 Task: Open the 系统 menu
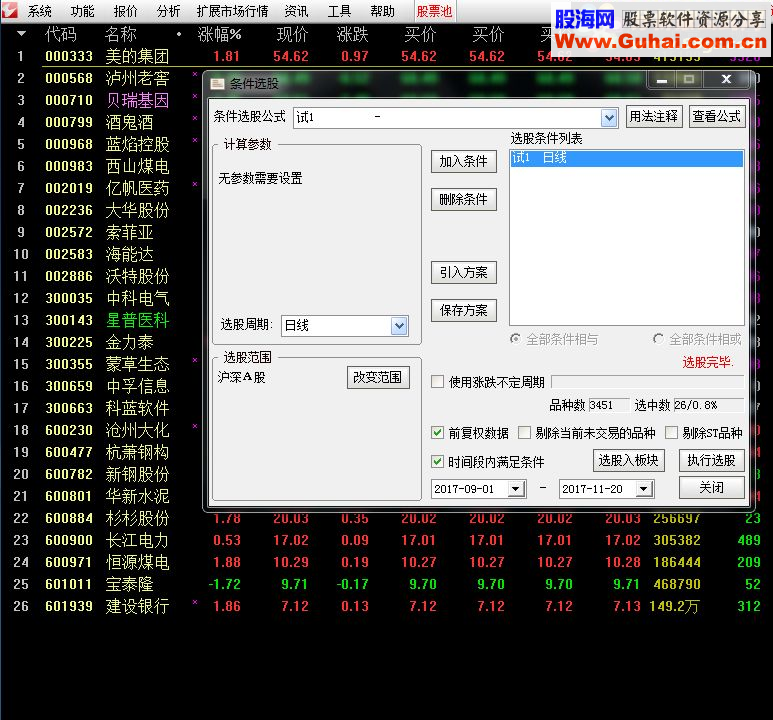[39, 11]
